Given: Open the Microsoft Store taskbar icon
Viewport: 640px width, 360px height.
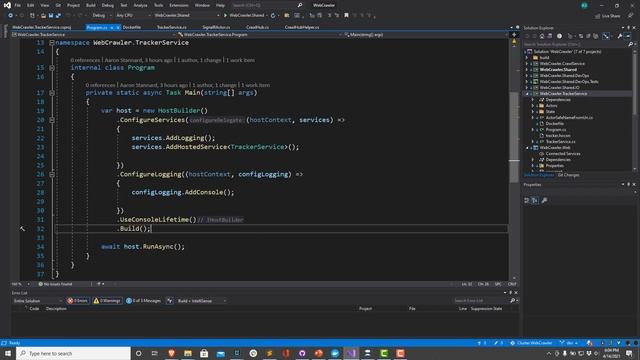Looking at the screenshot, I should (204, 353).
